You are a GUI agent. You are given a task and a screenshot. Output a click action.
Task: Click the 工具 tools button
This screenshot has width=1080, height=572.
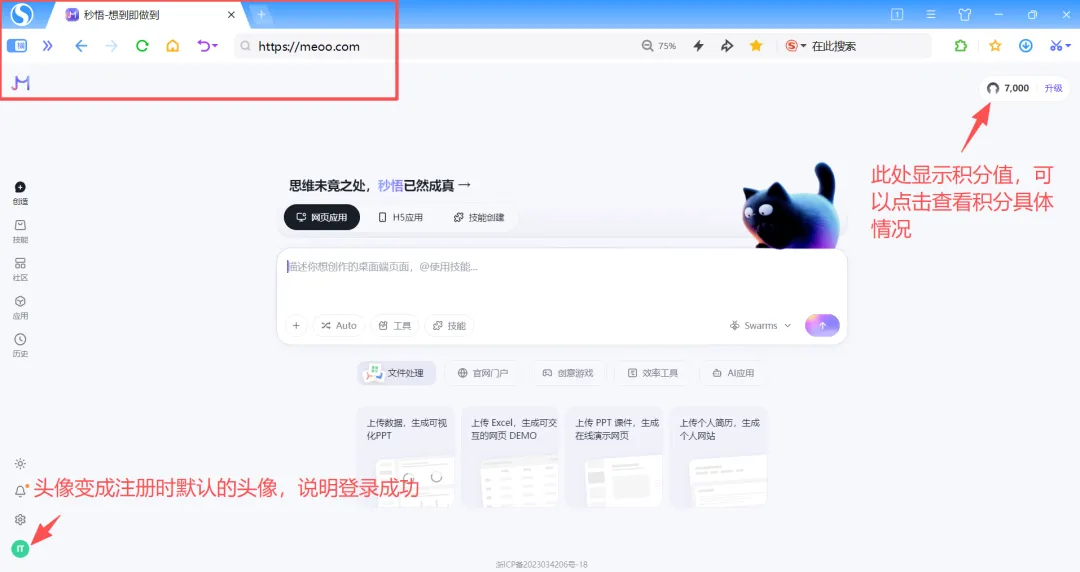[395, 325]
